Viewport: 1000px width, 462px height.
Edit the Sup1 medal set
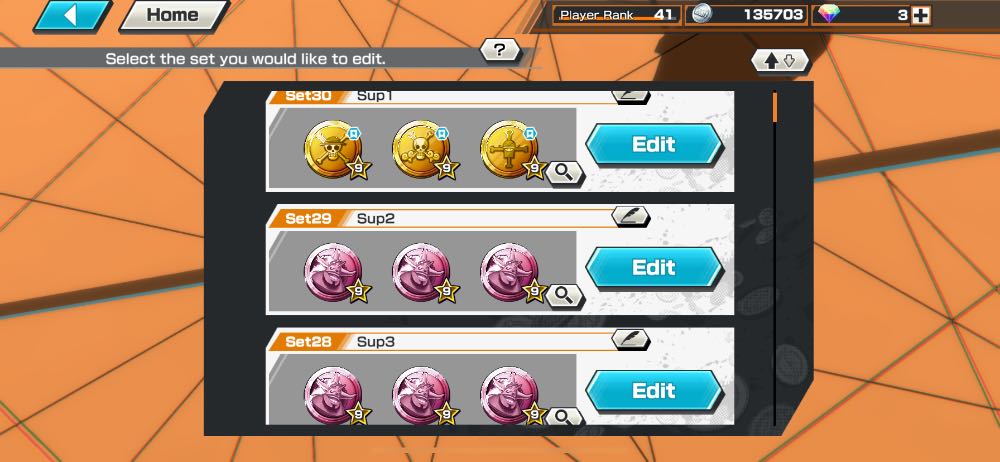pyautogui.click(x=654, y=144)
